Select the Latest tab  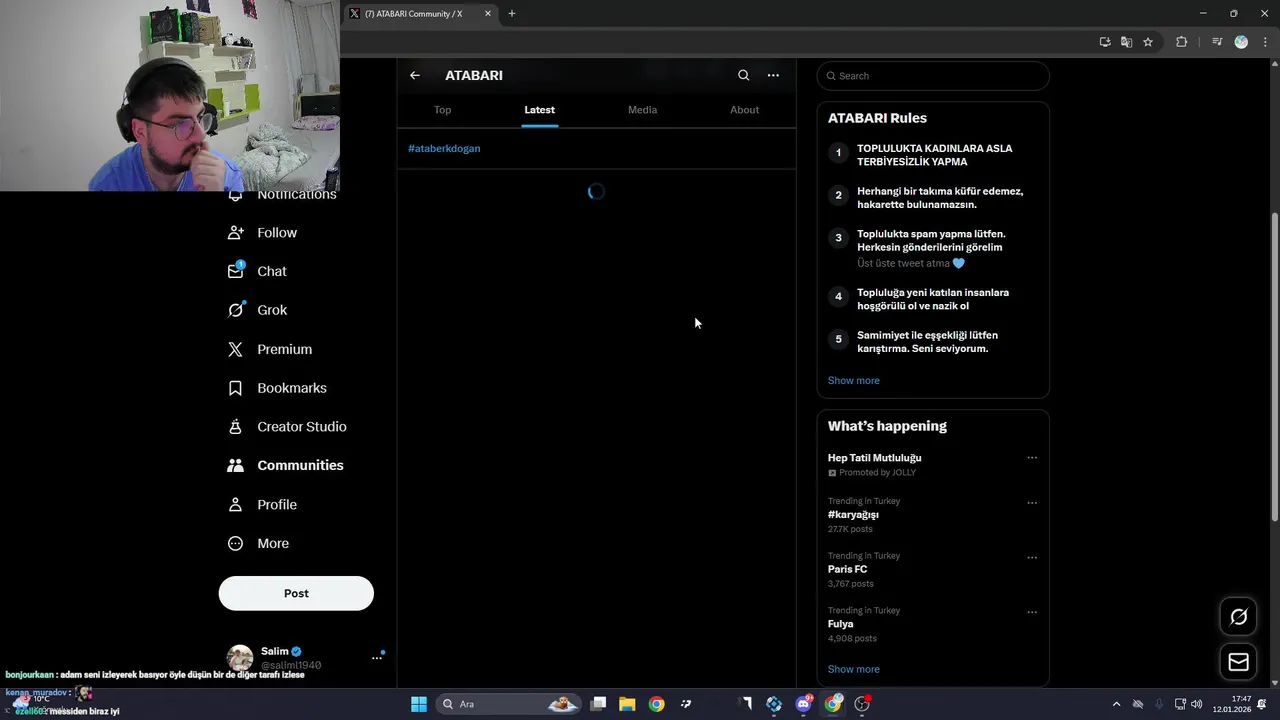click(539, 110)
